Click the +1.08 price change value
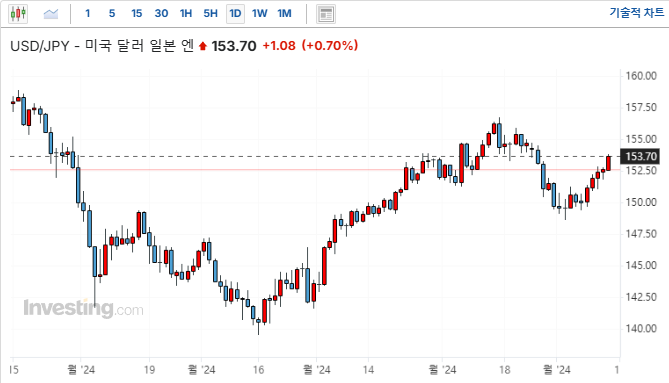 279,46
